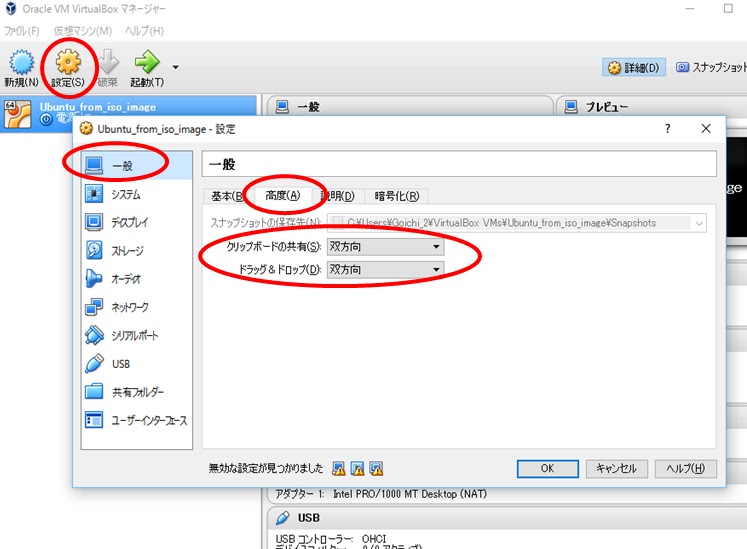Click first invalid-settings warning icon
Viewport: 747px width, 549px height.
pyautogui.click(x=339, y=469)
